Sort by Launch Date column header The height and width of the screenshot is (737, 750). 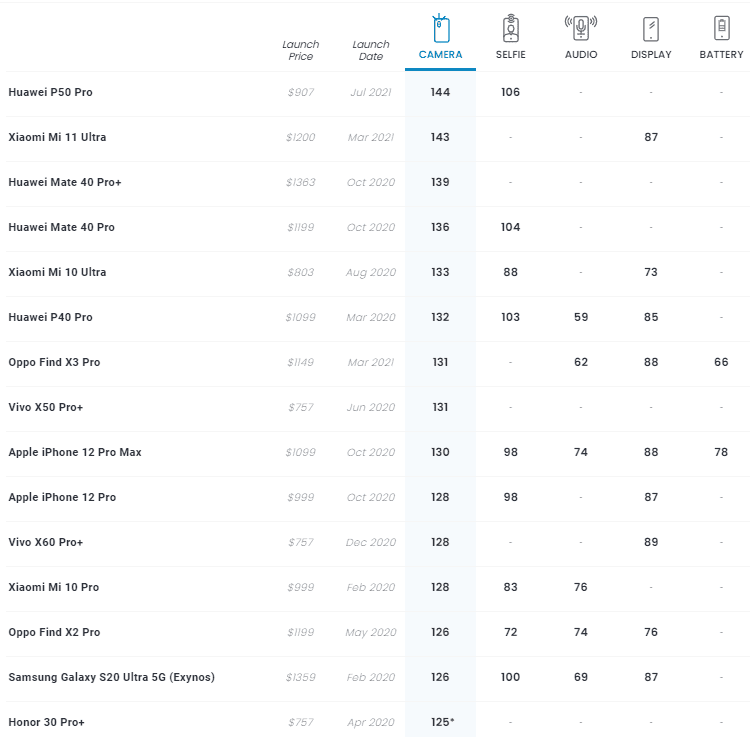pos(371,50)
